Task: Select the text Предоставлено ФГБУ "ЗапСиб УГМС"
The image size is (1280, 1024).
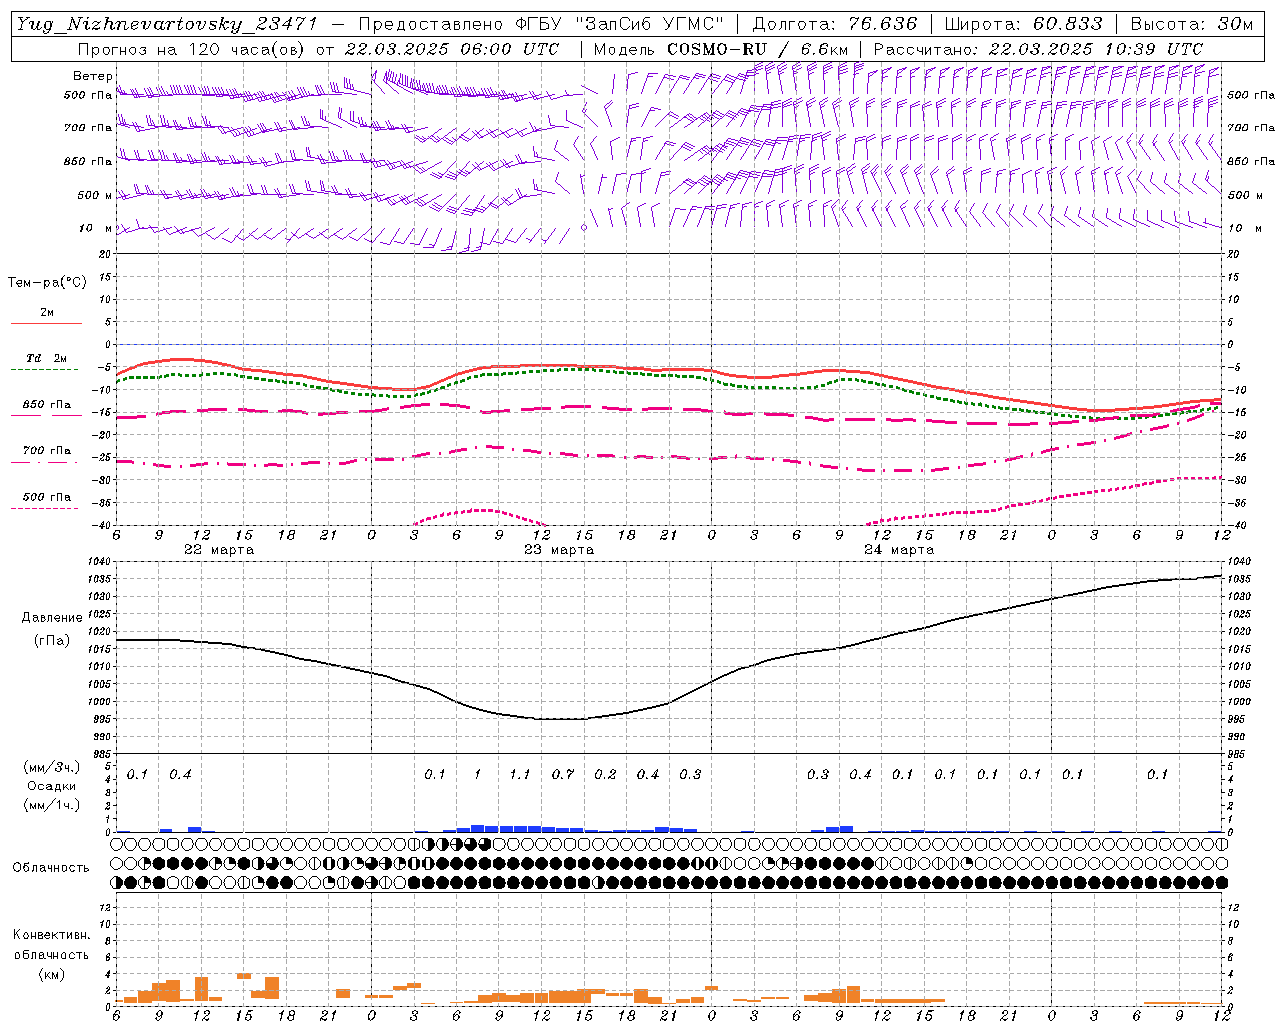Action: [x=541, y=24]
